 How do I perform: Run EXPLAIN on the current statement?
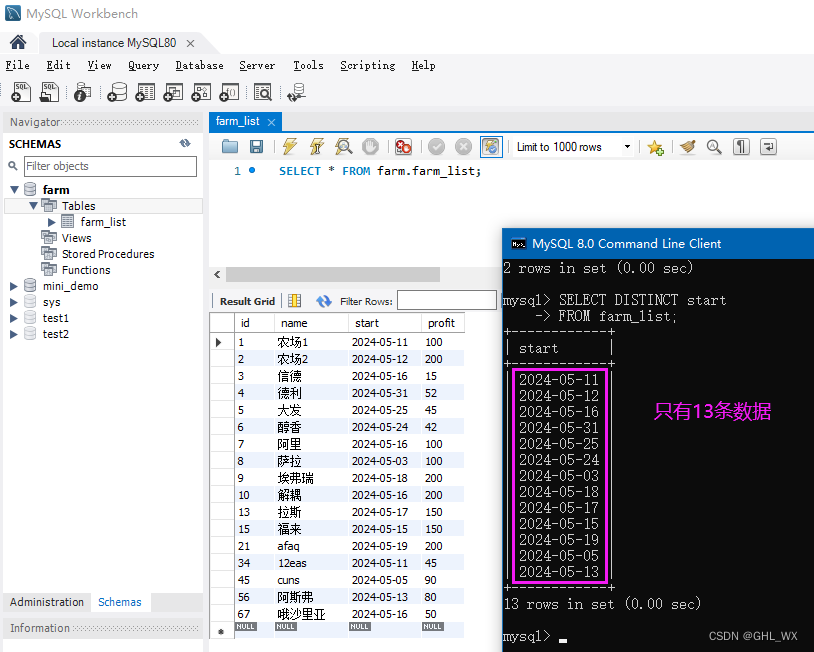click(x=344, y=147)
